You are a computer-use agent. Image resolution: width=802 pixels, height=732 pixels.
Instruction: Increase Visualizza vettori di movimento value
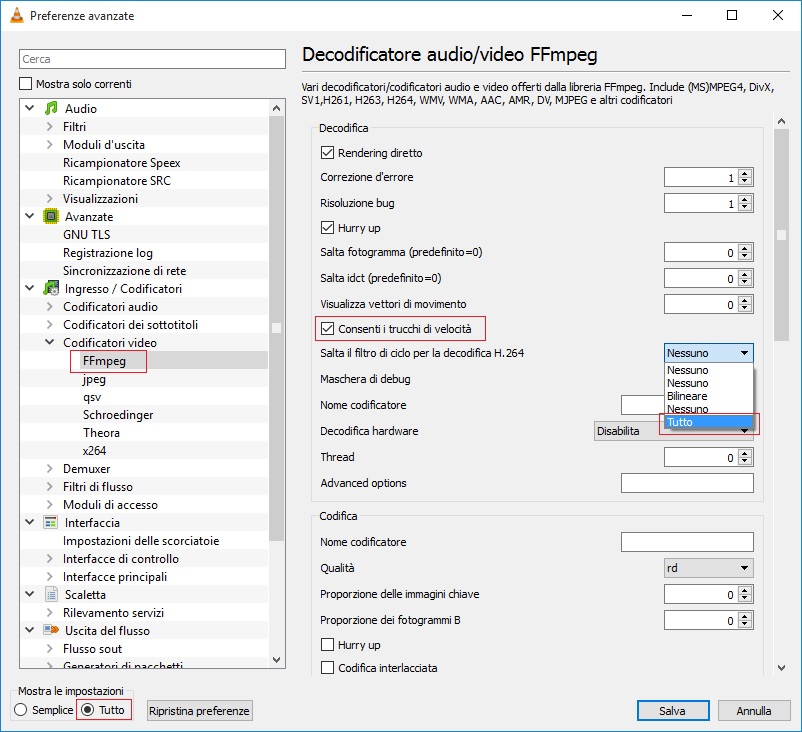tap(745, 300)
